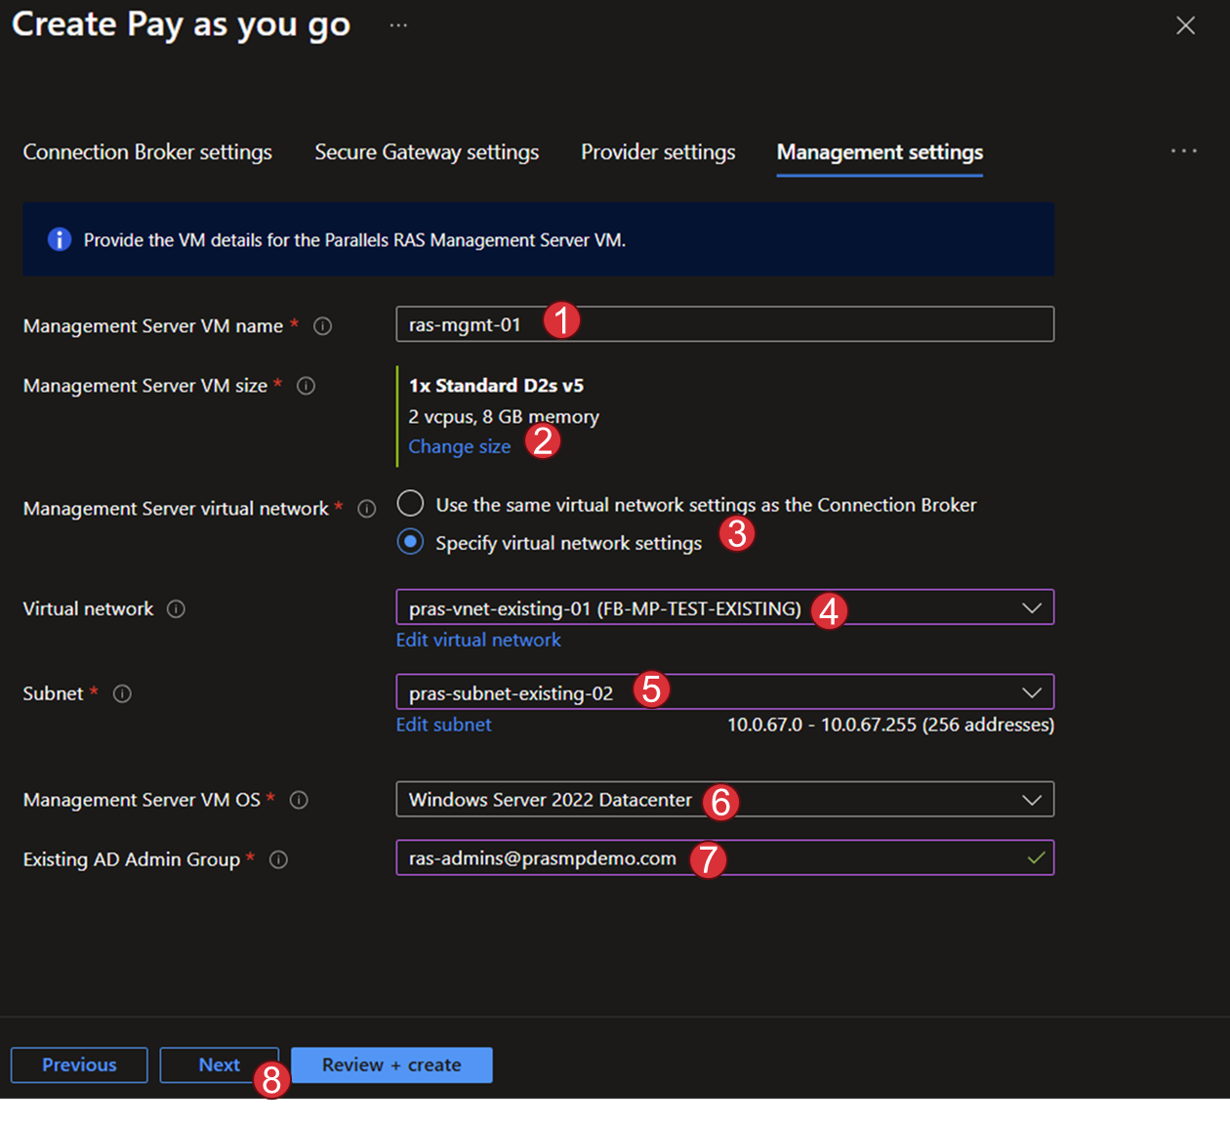The image size is (1230, 1125).
Task: Switch to Connection Broker settings tab
Action: pyautogui.click(x=147, y=152)
